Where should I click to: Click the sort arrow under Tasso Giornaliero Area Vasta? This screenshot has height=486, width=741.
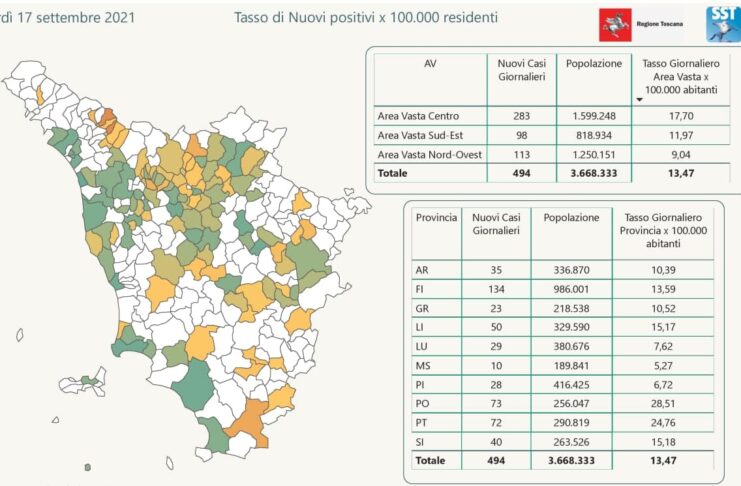point(639,100)
